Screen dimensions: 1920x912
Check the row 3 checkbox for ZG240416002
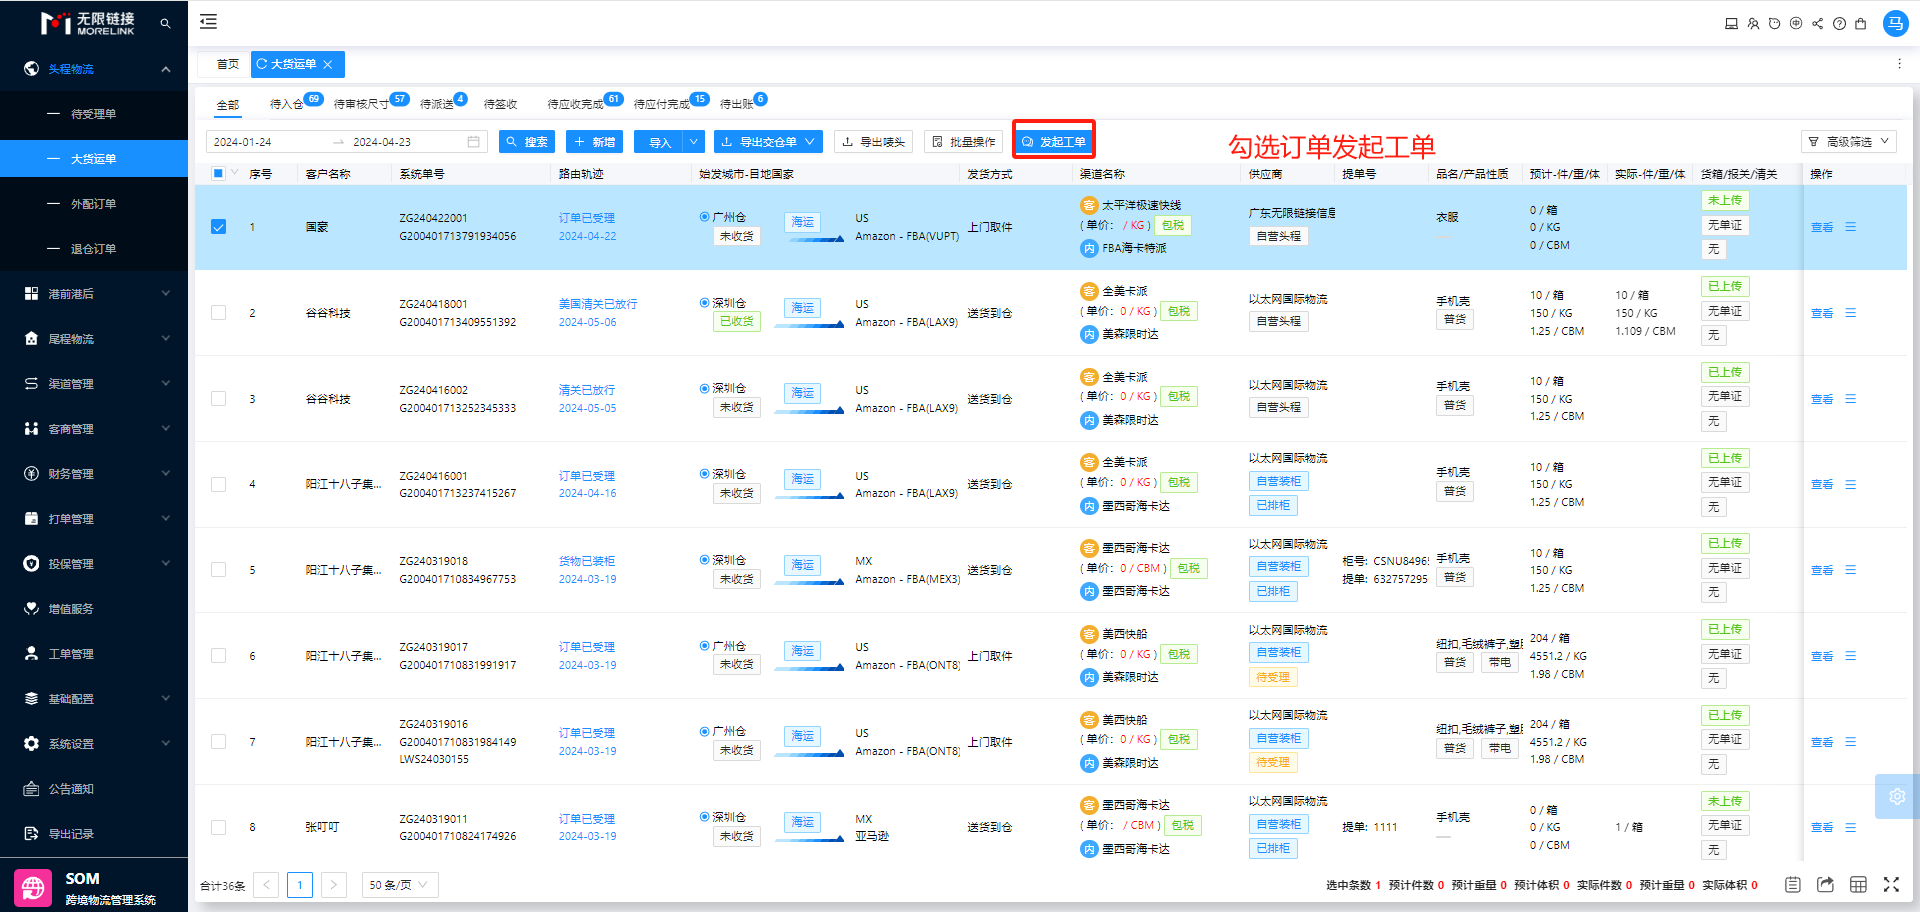click(218, 399)
